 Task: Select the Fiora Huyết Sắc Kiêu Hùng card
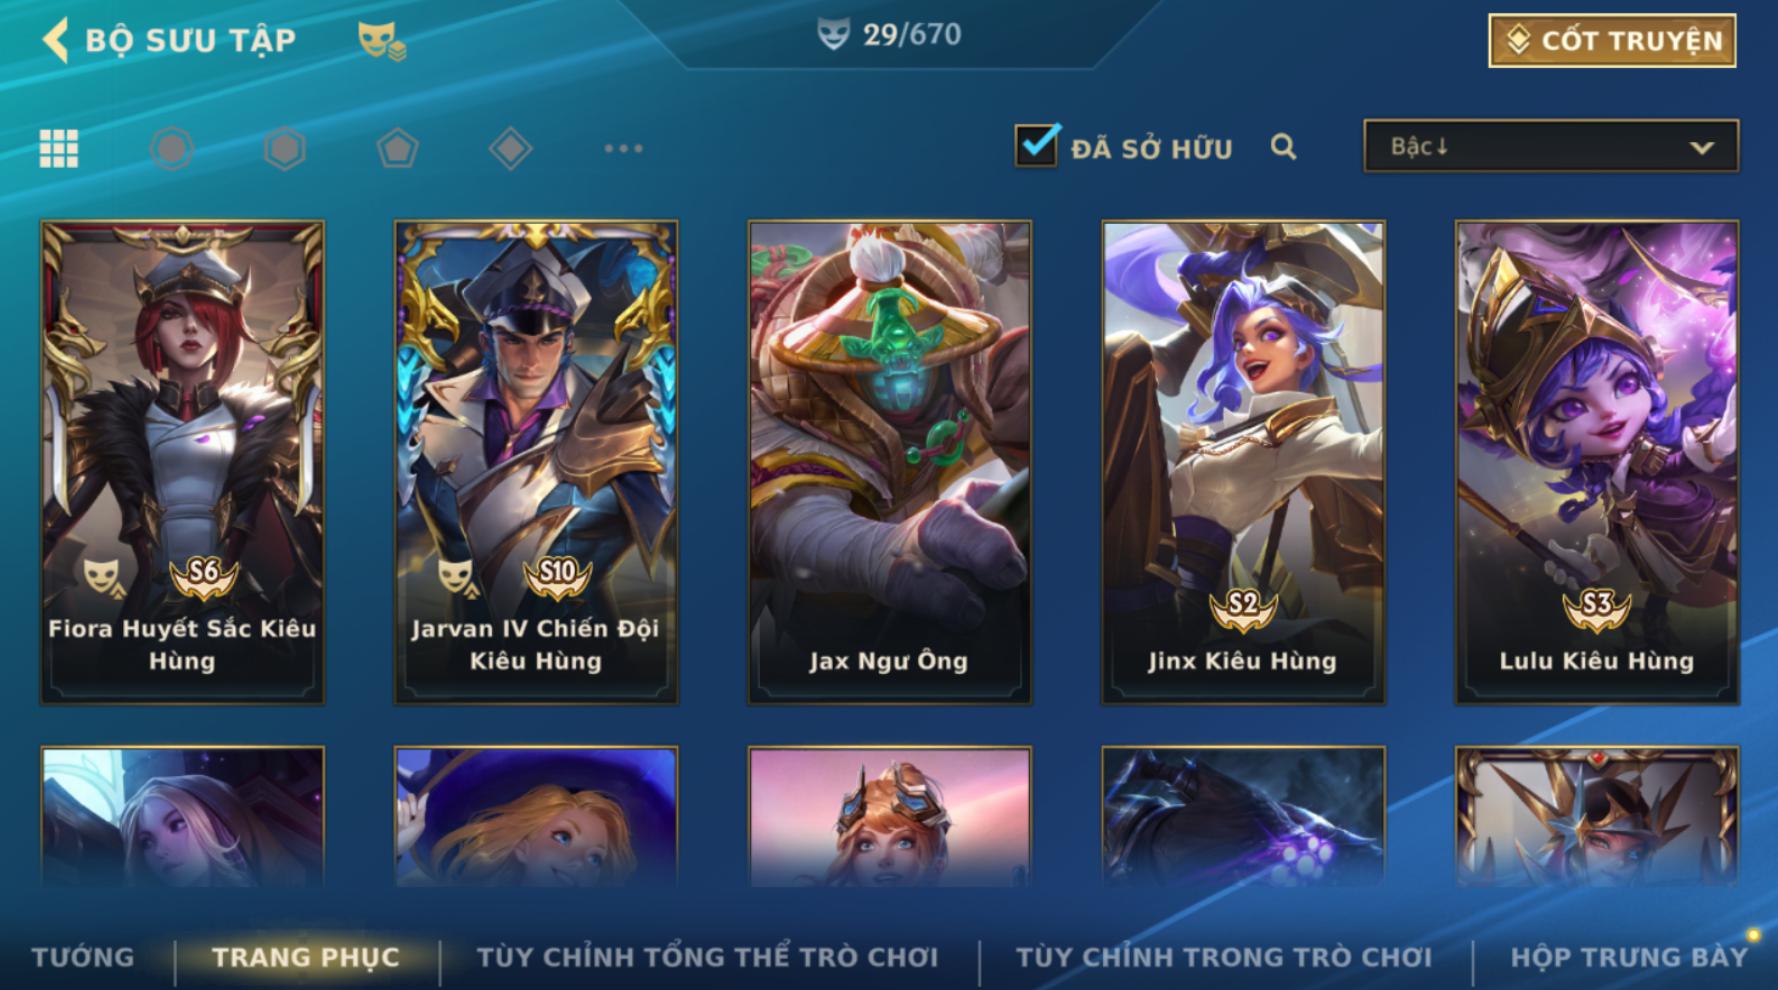tap(182, 462)
